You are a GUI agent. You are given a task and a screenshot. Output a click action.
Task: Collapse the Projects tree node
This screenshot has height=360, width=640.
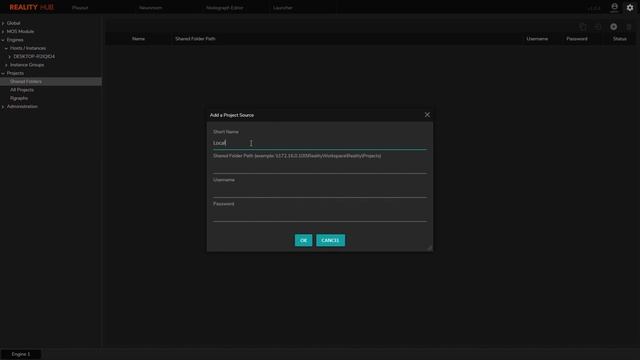3,73
